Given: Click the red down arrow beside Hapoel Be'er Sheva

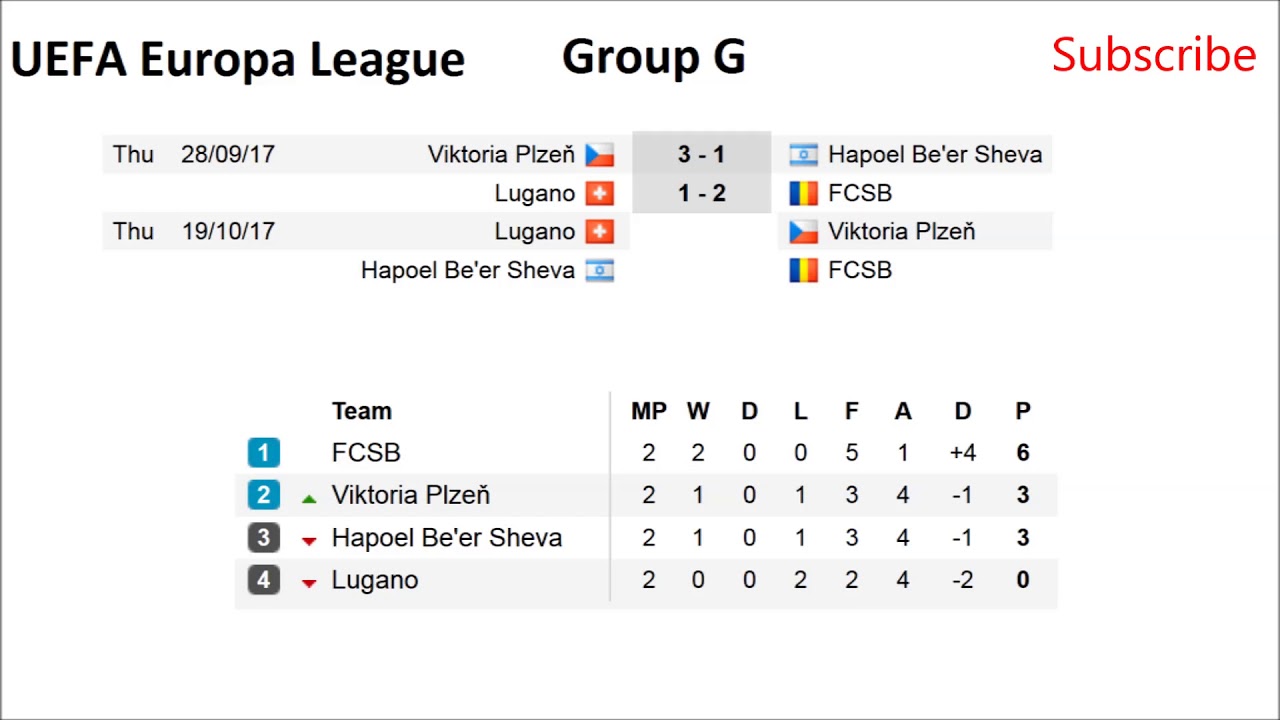Looking at the screenshot, I should point(309,541).
